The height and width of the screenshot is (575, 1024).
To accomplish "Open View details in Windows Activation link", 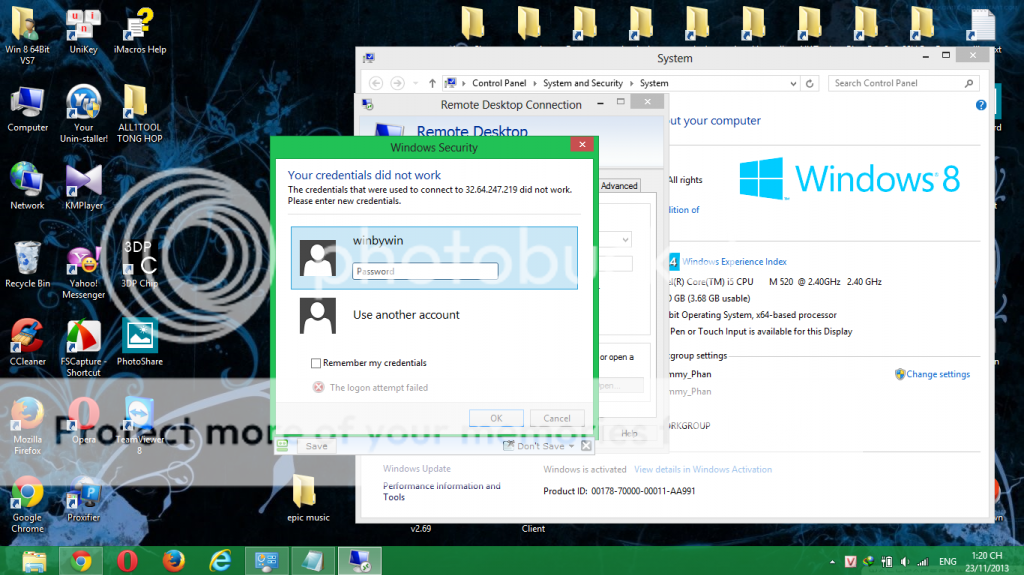I will pyautogui.click(x=702, y=469).
